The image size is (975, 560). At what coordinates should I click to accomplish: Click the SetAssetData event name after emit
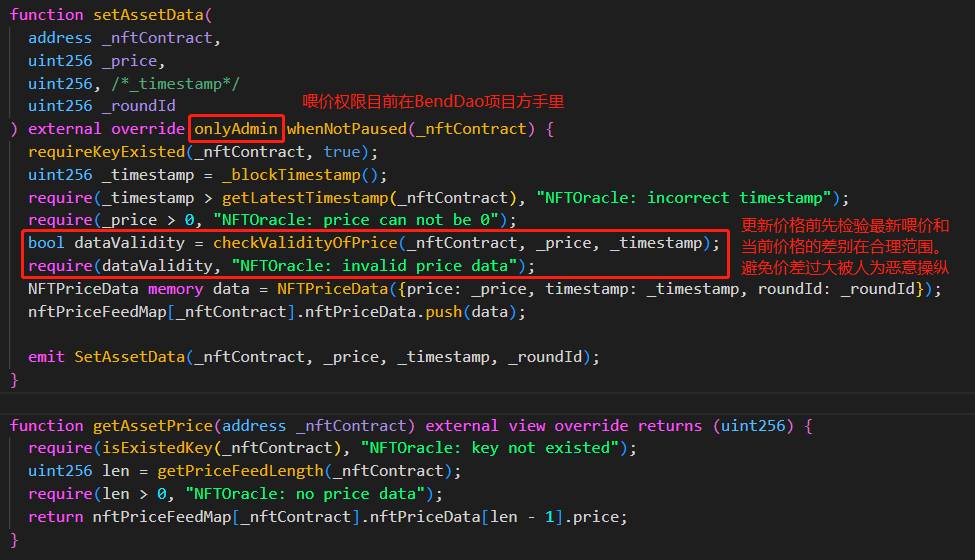point(129,357)
